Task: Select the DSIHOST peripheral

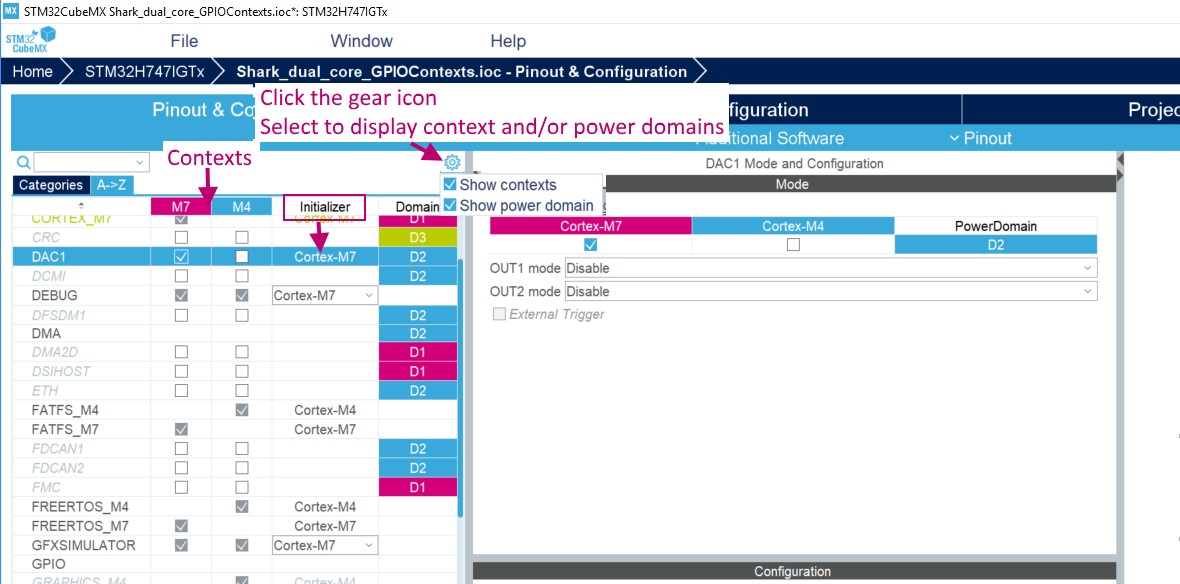Action: (x=60, y=372)
